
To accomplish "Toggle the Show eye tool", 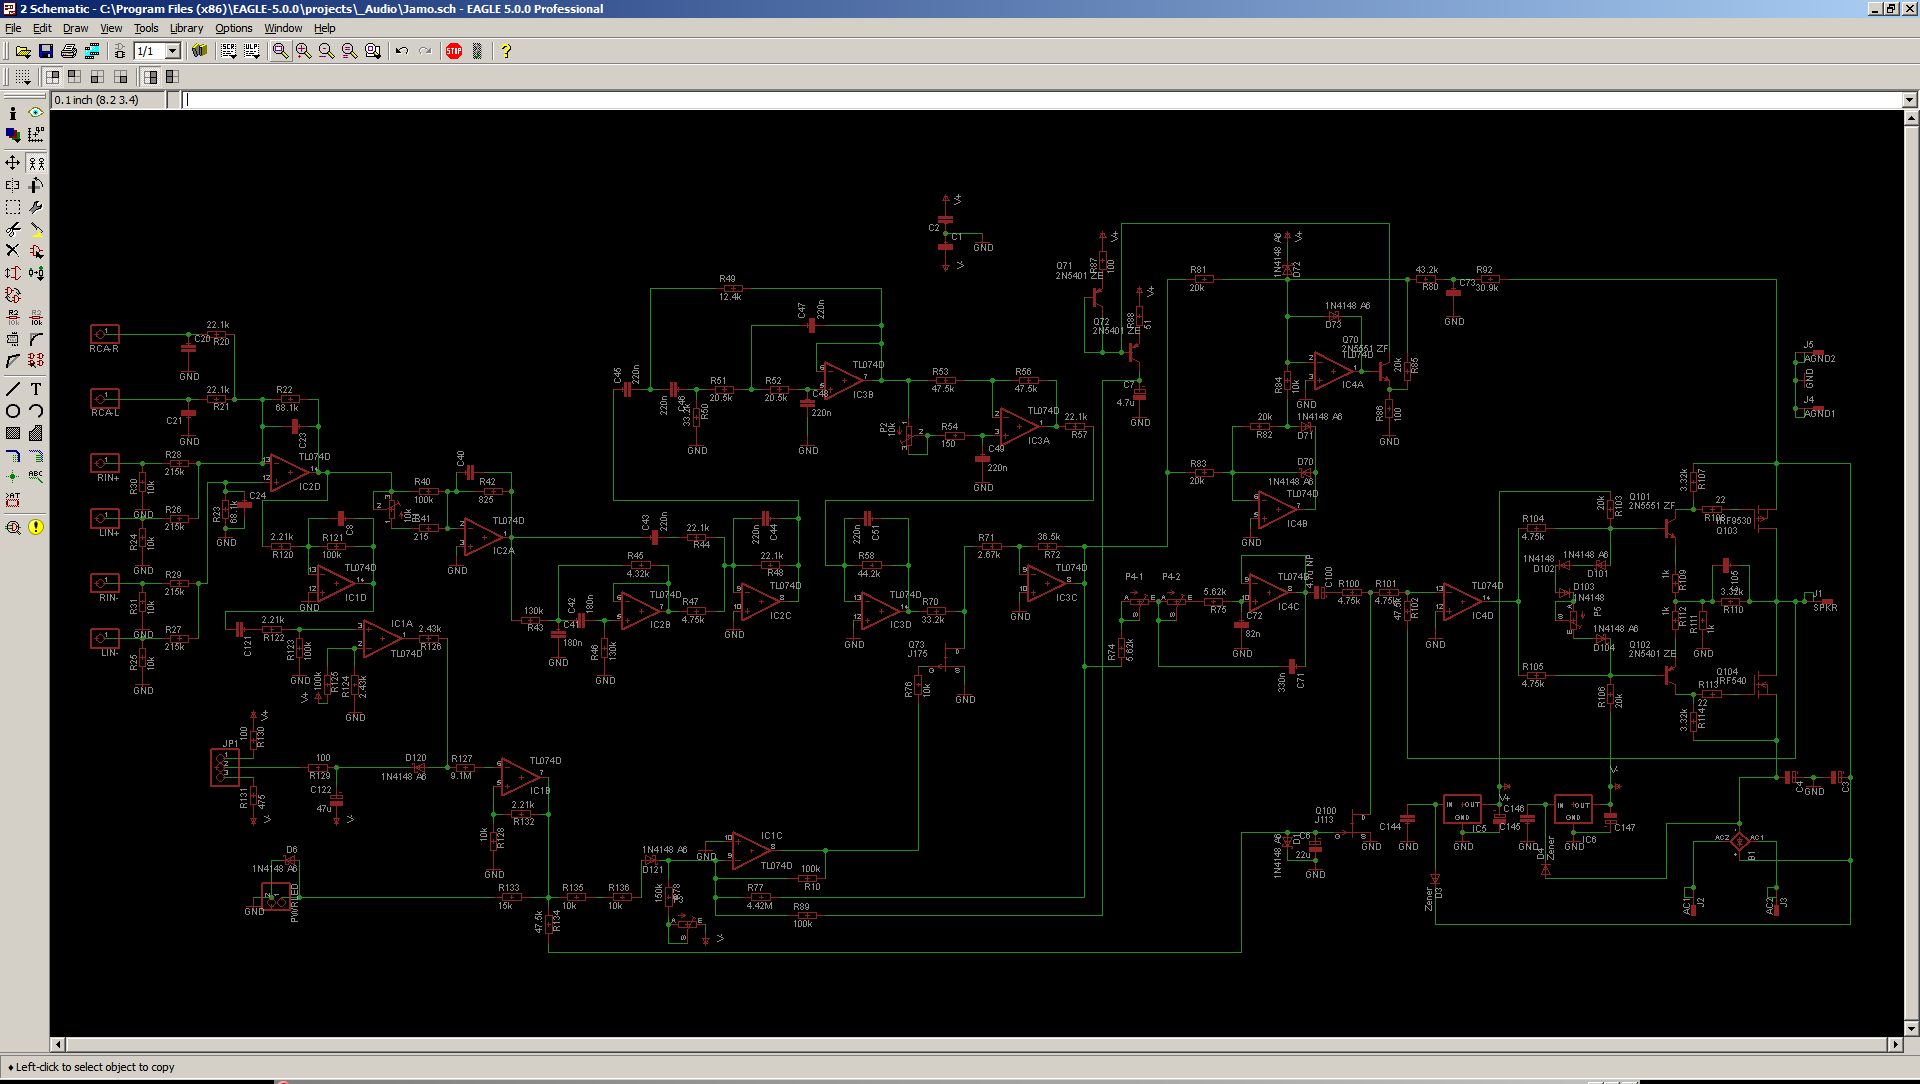I will point(36,113).
